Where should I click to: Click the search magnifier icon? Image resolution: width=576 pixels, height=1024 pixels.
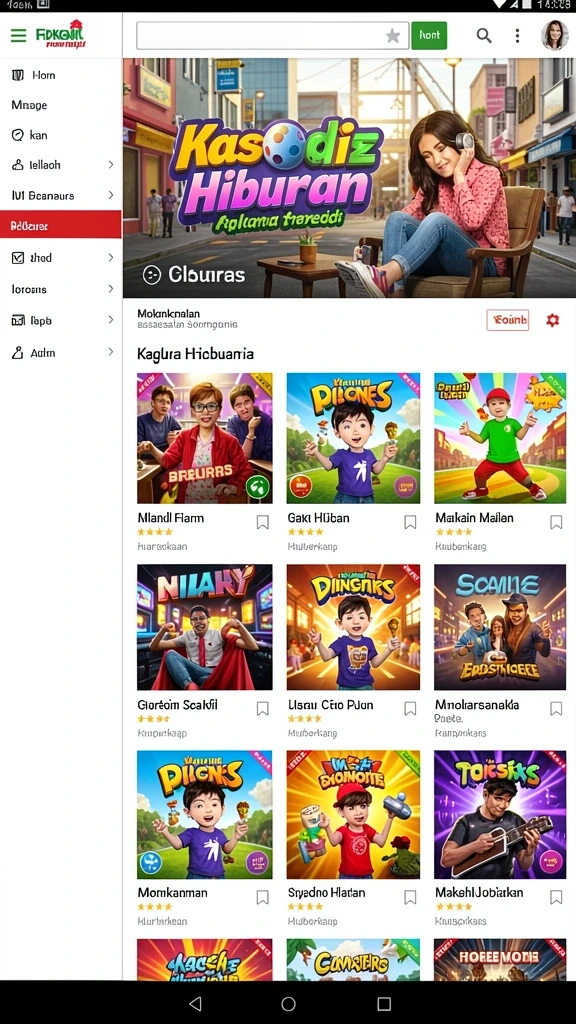[484, 35]
